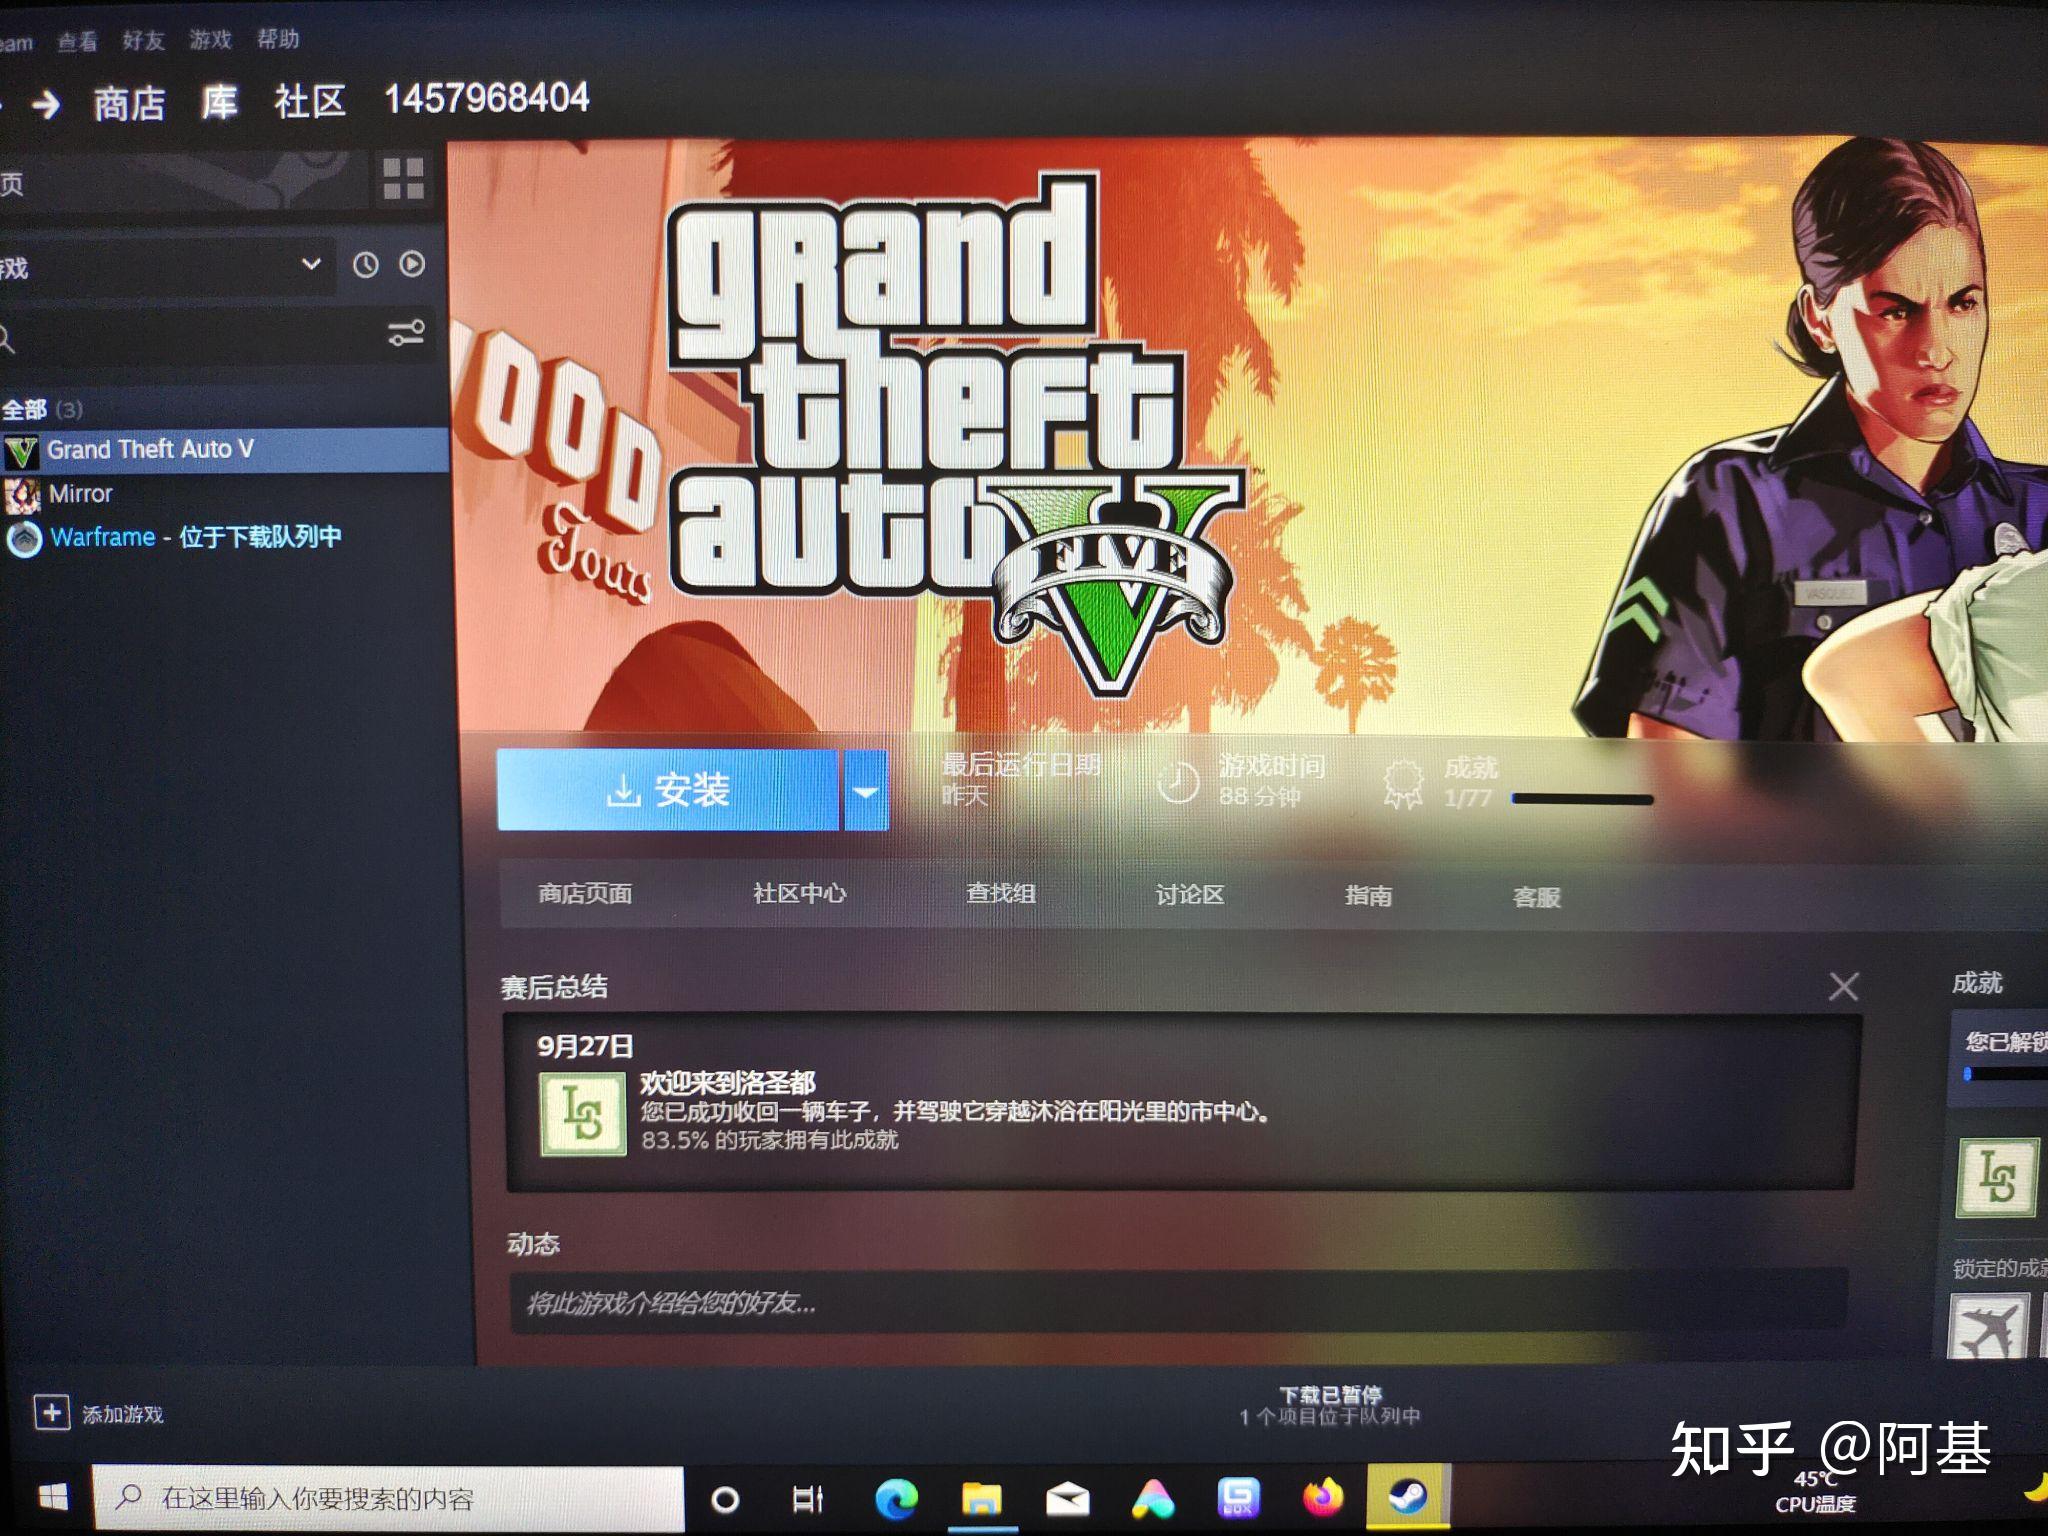Close the 赛后总结 summary panel
Image resolution: width=2048 pixels, height=1536 pixels.
pos(1843,987)
